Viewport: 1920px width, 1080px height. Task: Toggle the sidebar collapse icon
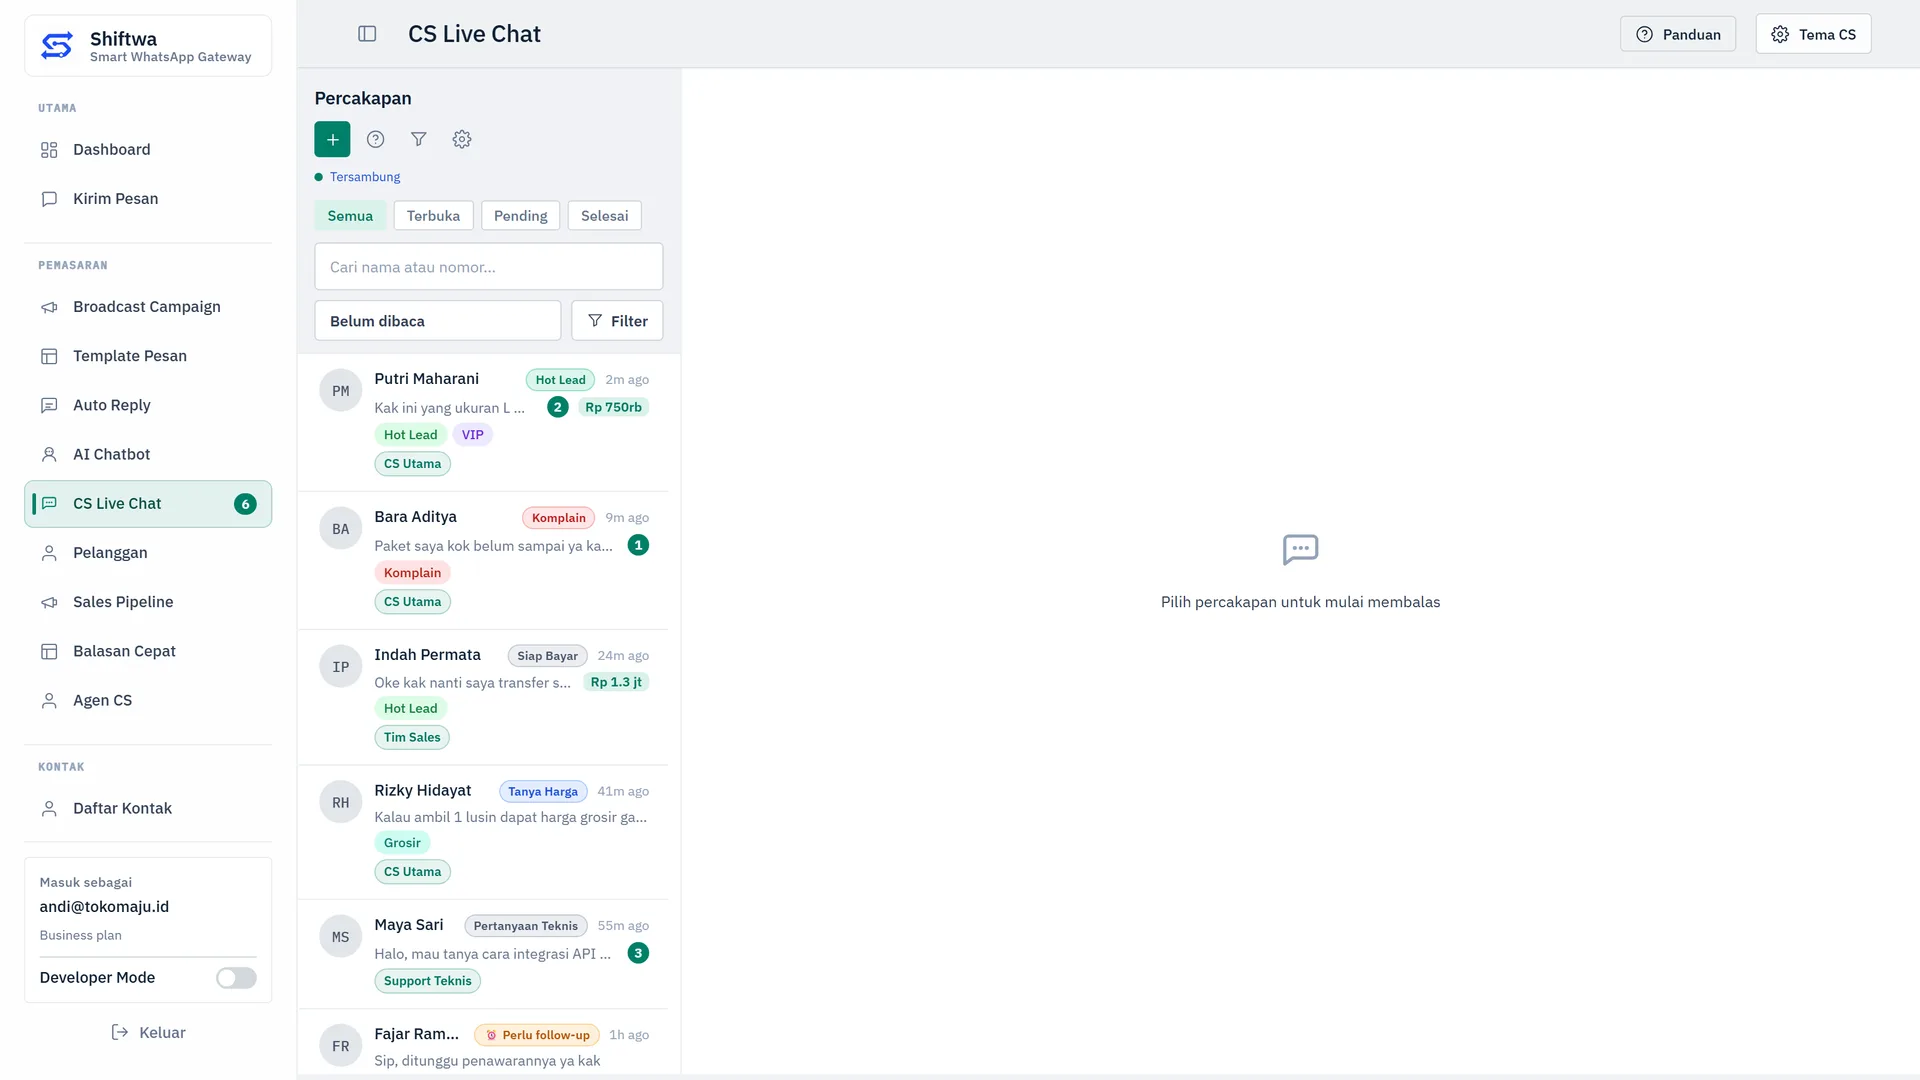(367, 34)
